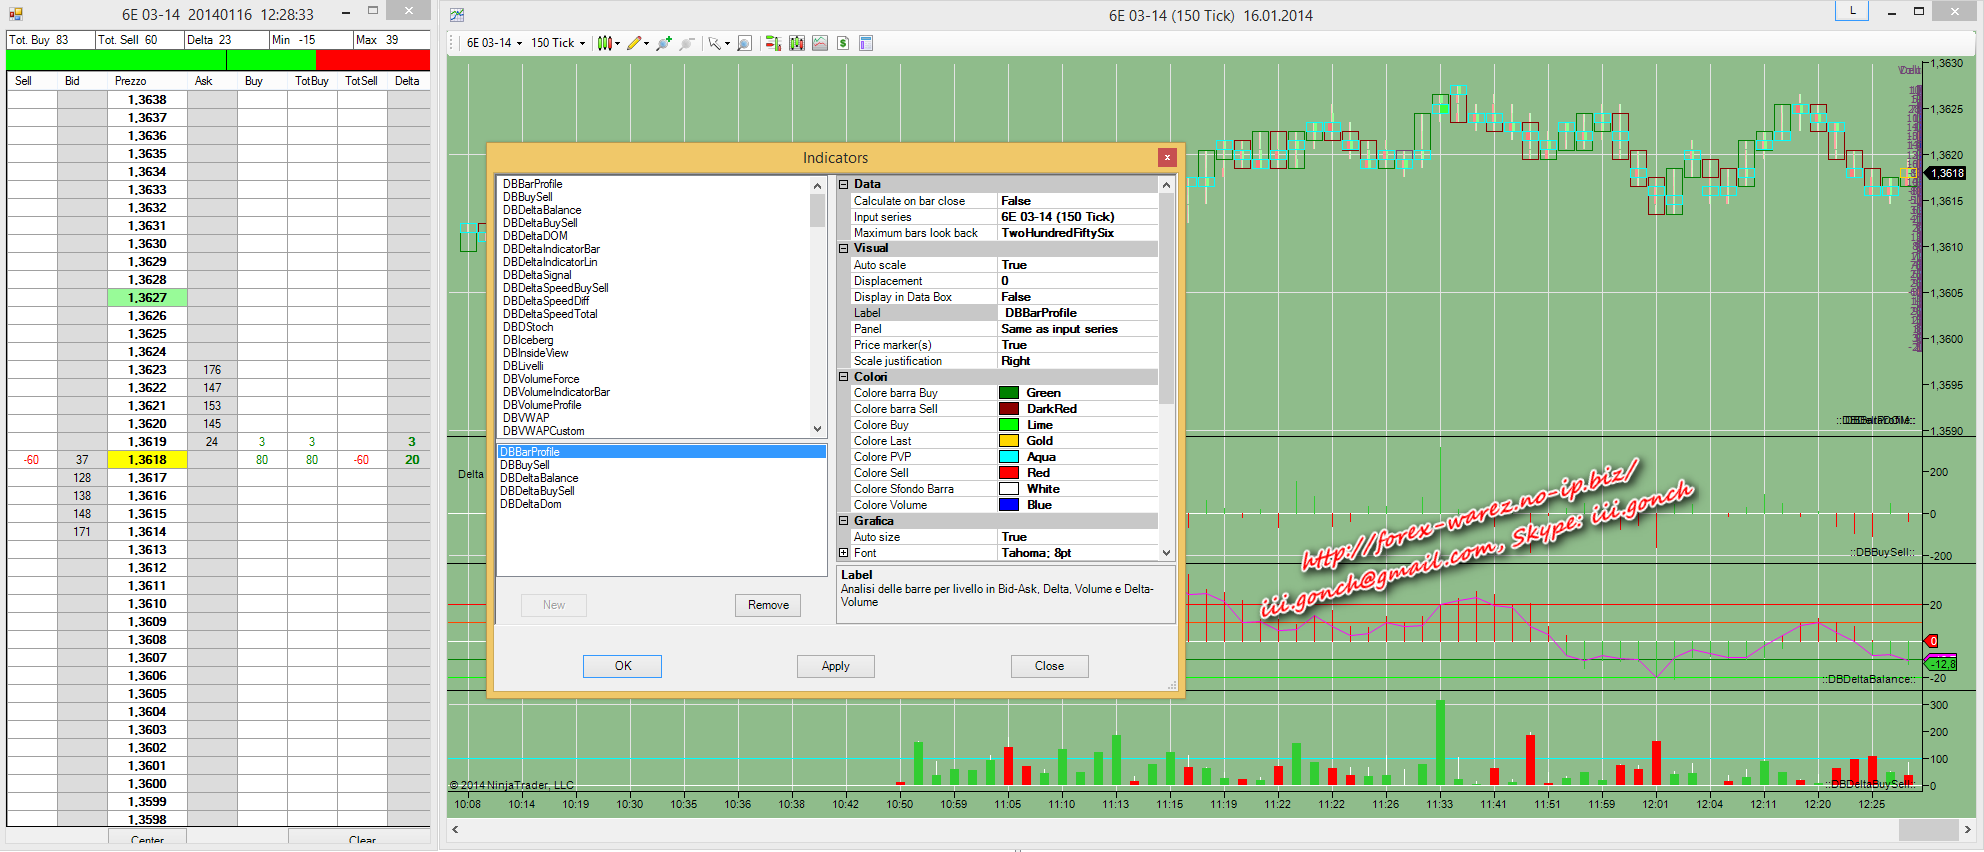
Task: Collapse the Visual property category
Action: click(x=844, y=248)
